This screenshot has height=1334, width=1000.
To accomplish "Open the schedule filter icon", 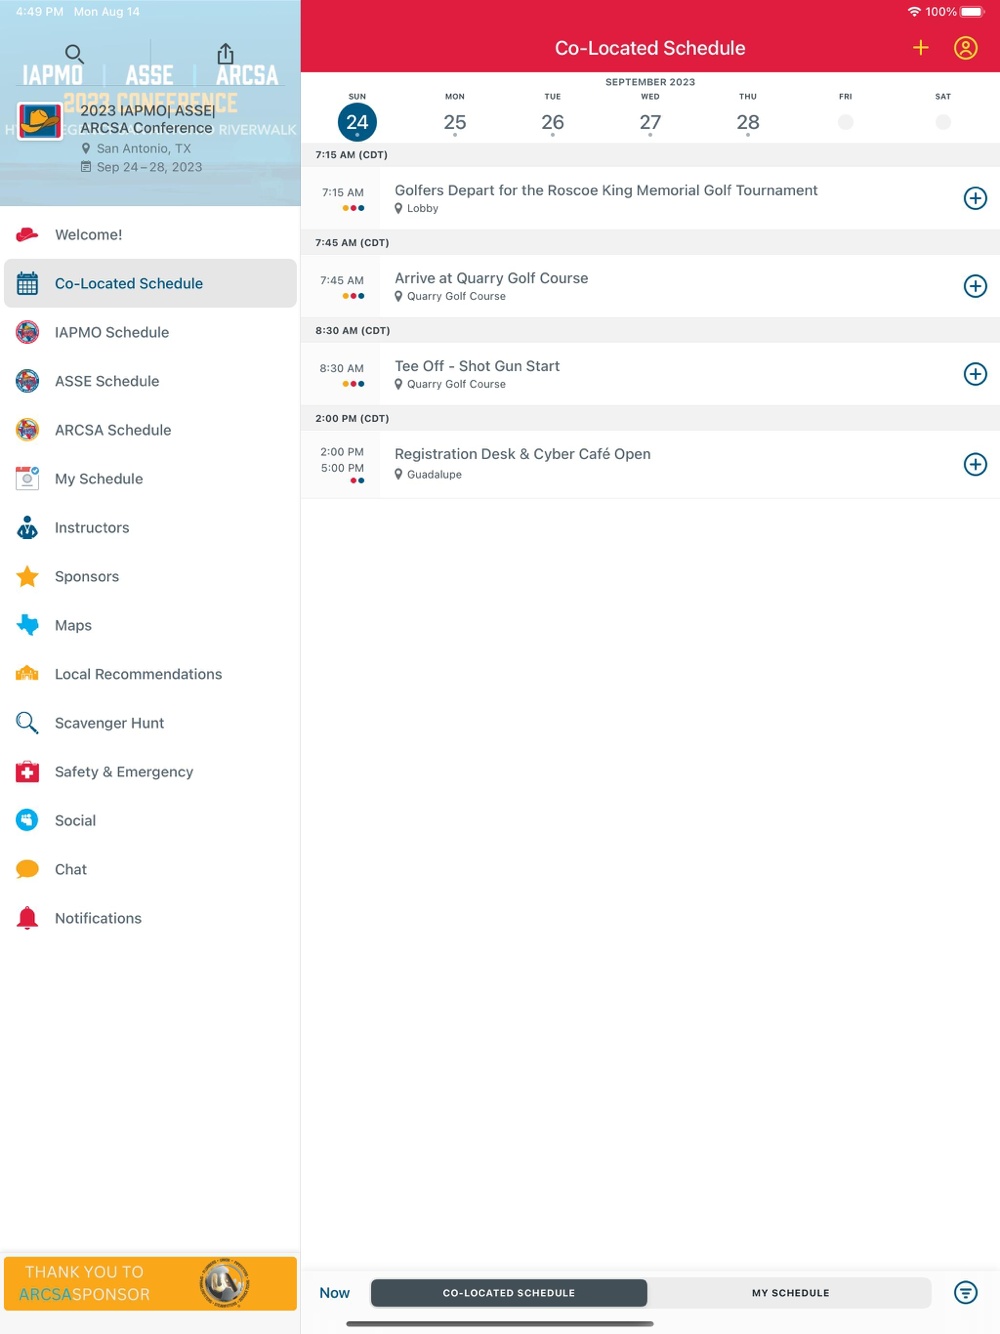I will 966,1293.
